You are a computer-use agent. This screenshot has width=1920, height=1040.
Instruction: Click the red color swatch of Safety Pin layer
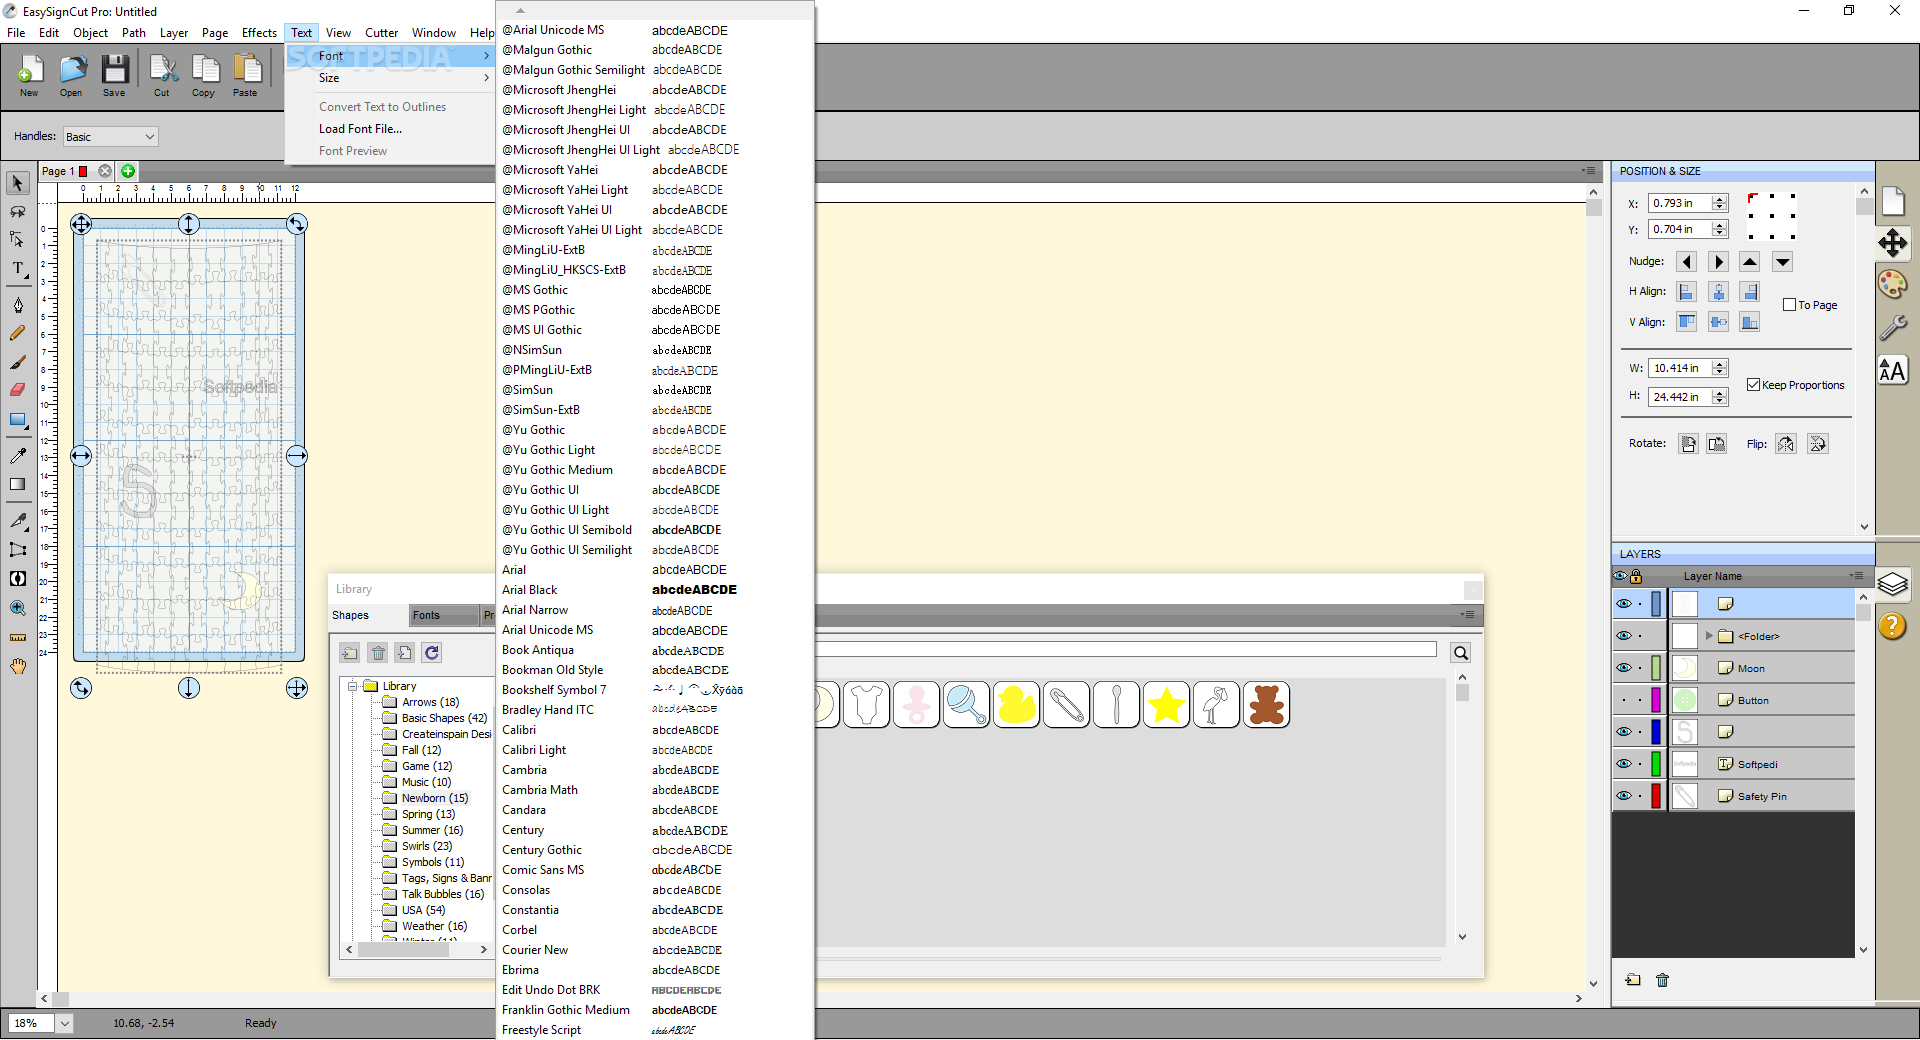[x=1656, y=796]
